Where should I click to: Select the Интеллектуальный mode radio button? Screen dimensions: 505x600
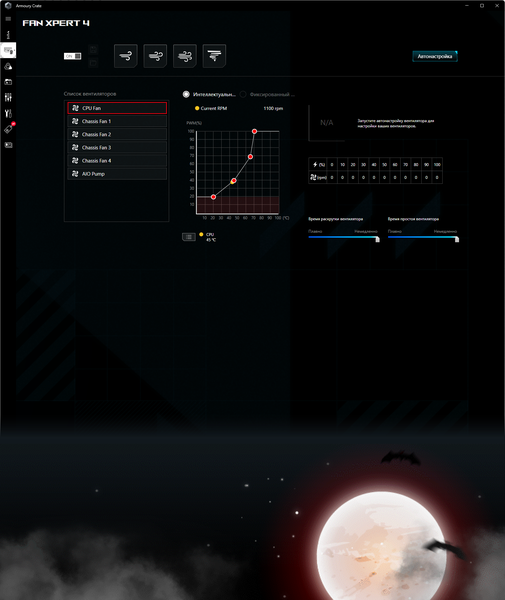click(x=186, y=94)
